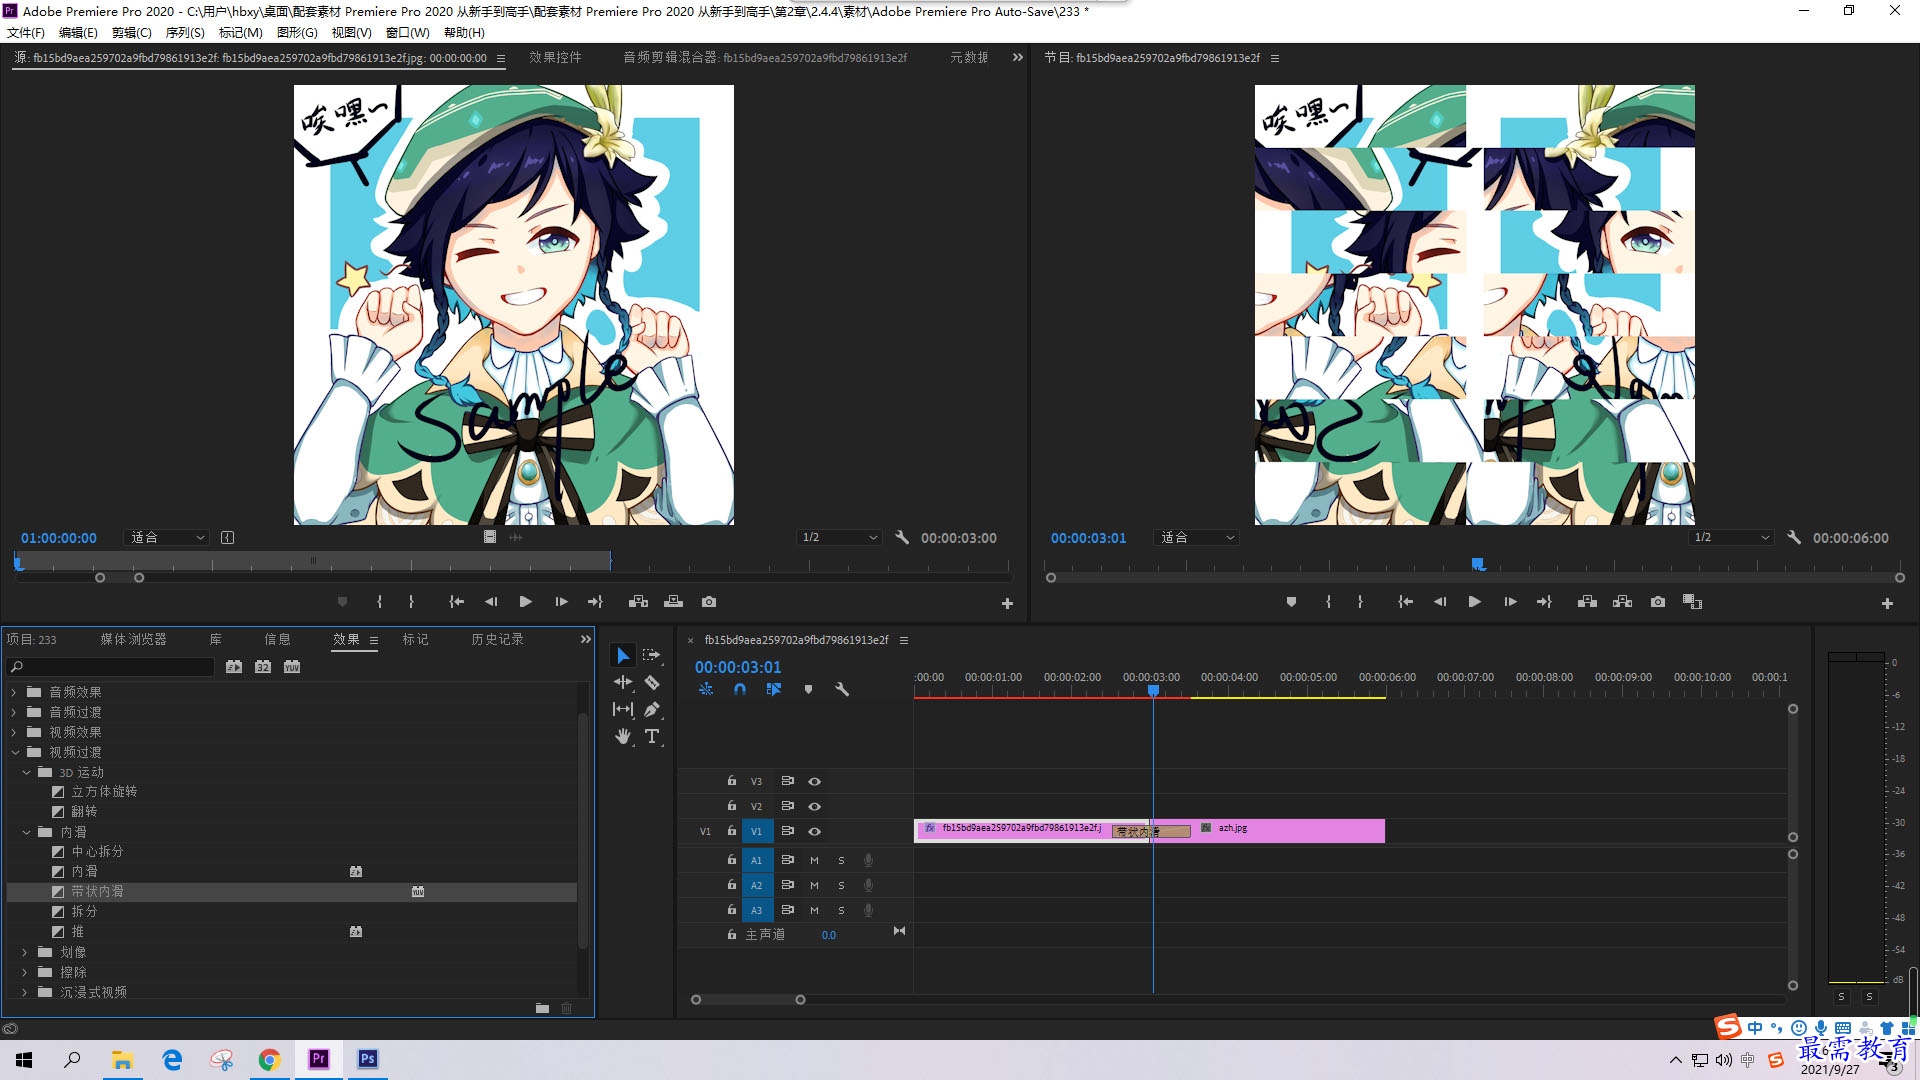Toggle timeline snap magnet icon
The image size is (1920, 1080).
(740, 689)
